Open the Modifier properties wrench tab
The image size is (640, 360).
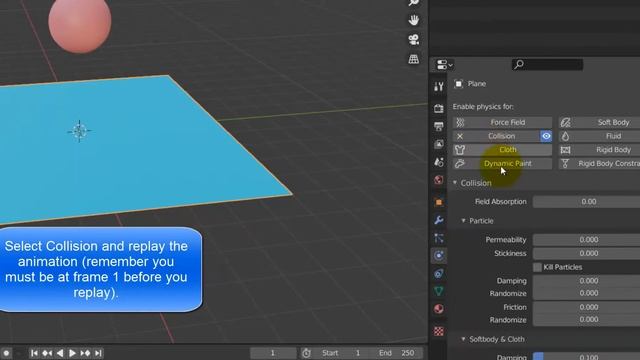point(439,220)
